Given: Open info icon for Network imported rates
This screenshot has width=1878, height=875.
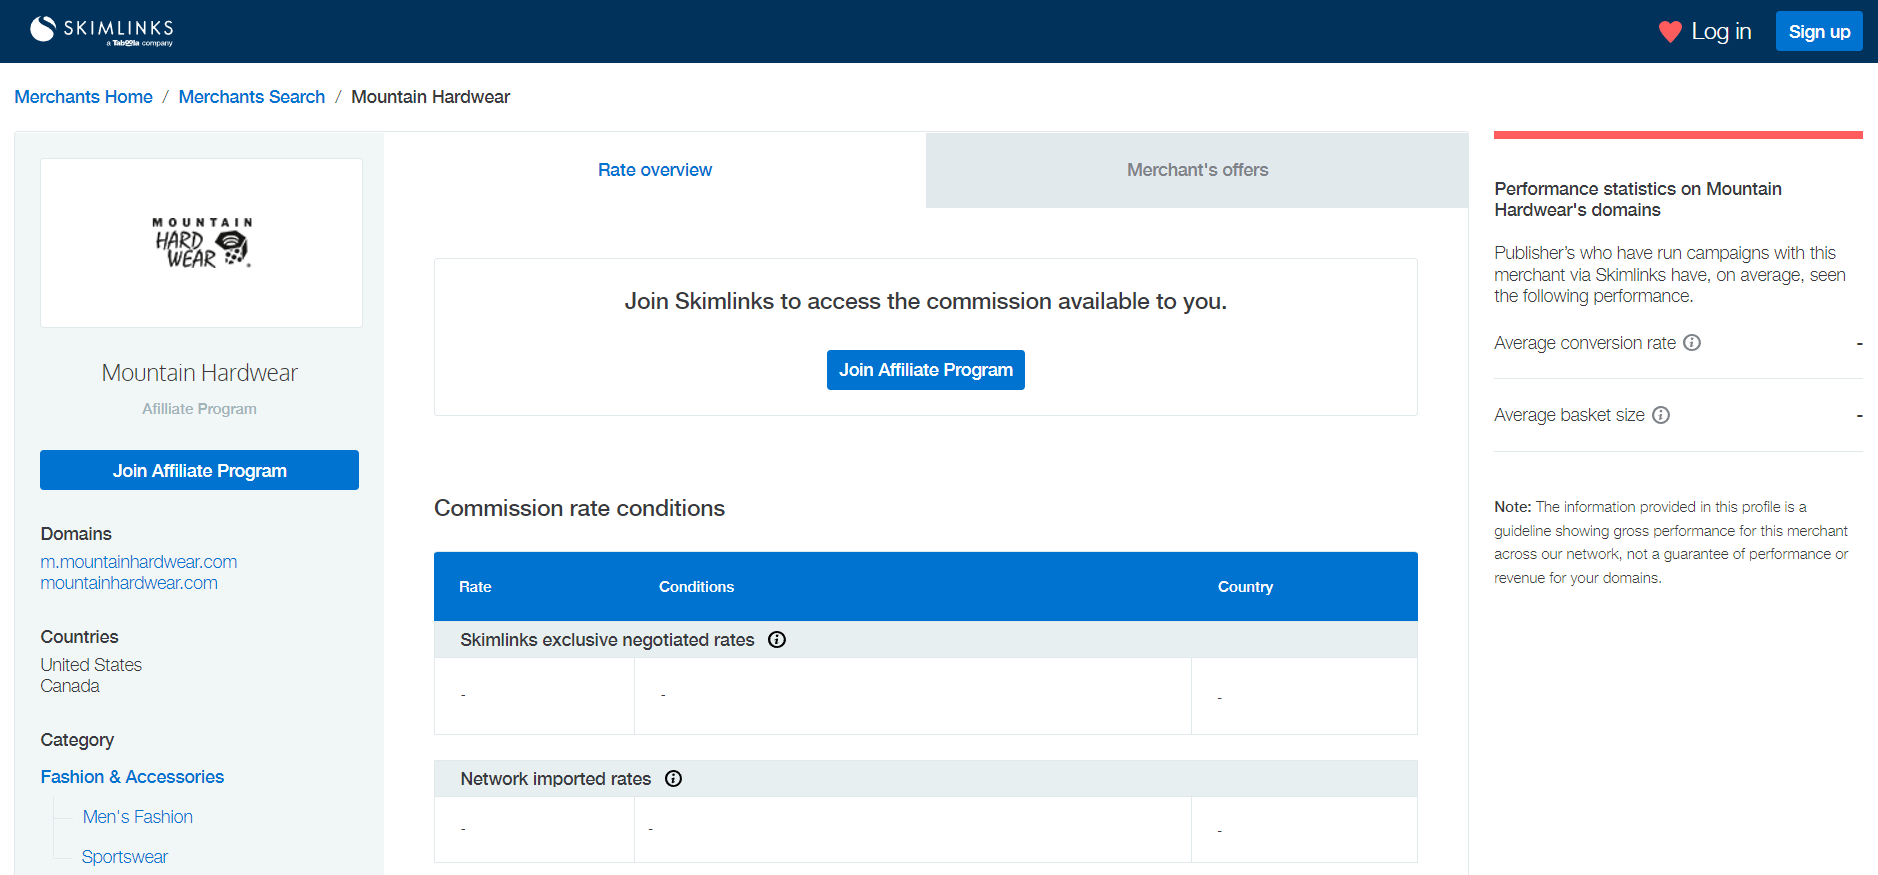Looking at the screenshot, I should pyautogui.click(x=673, y=779).
